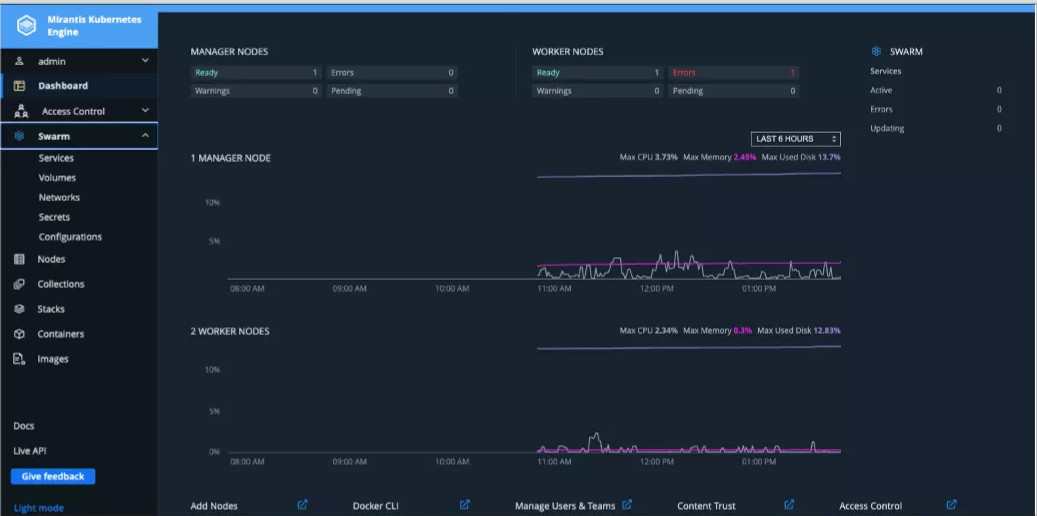This screenshot has height=516, width=1037.
Task: Click worker nodes Warnings status row
Action: pyautogui.click(x=597, y=91)
